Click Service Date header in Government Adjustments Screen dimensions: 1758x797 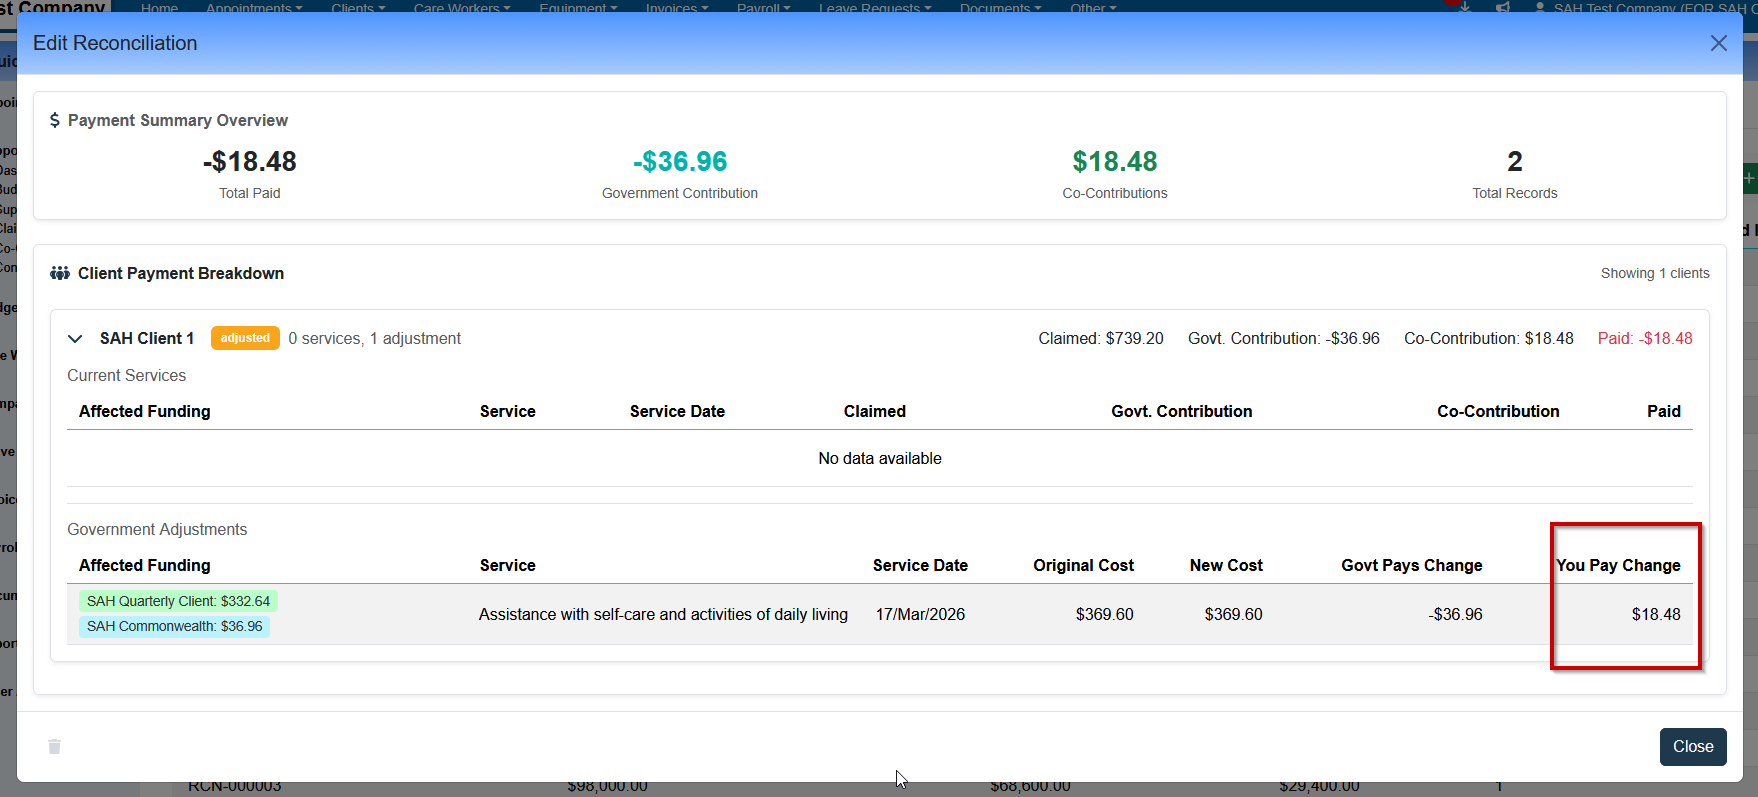(x=920, y=565)
